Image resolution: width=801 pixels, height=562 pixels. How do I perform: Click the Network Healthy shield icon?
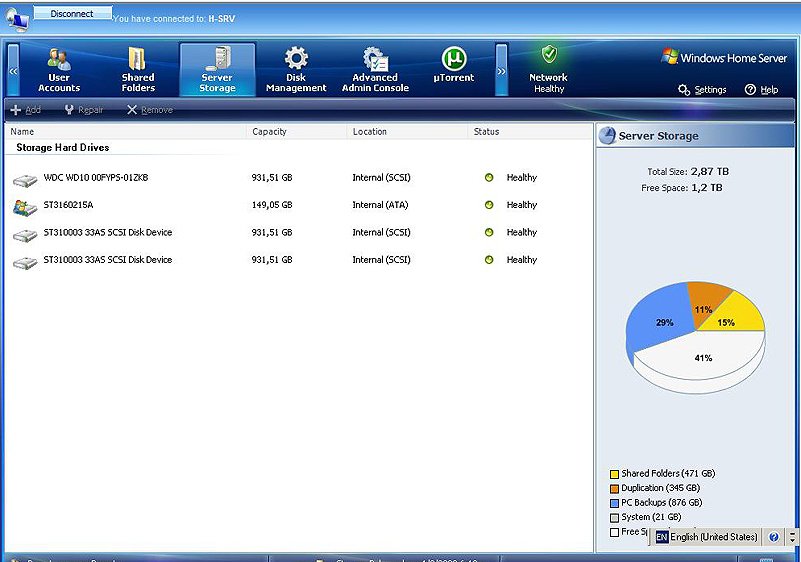548,56
